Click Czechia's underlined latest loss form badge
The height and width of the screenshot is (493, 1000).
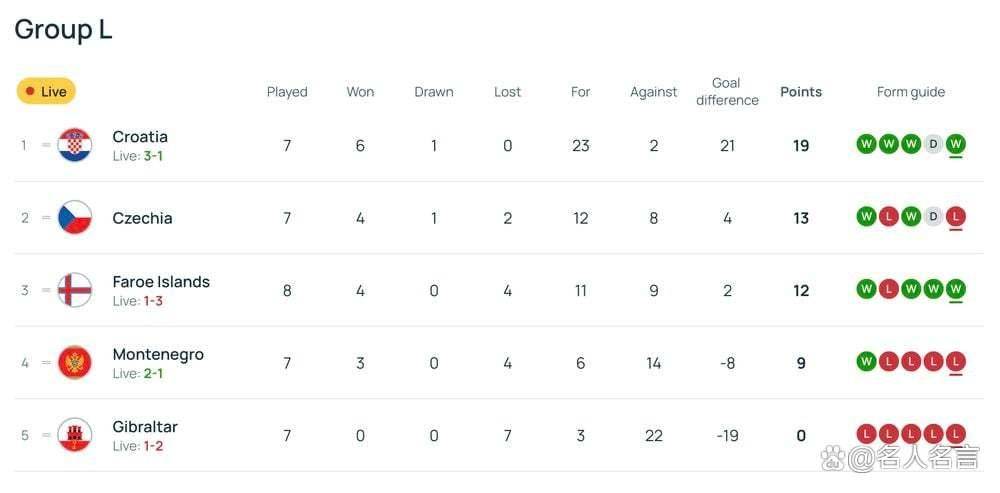click(956, 217)
